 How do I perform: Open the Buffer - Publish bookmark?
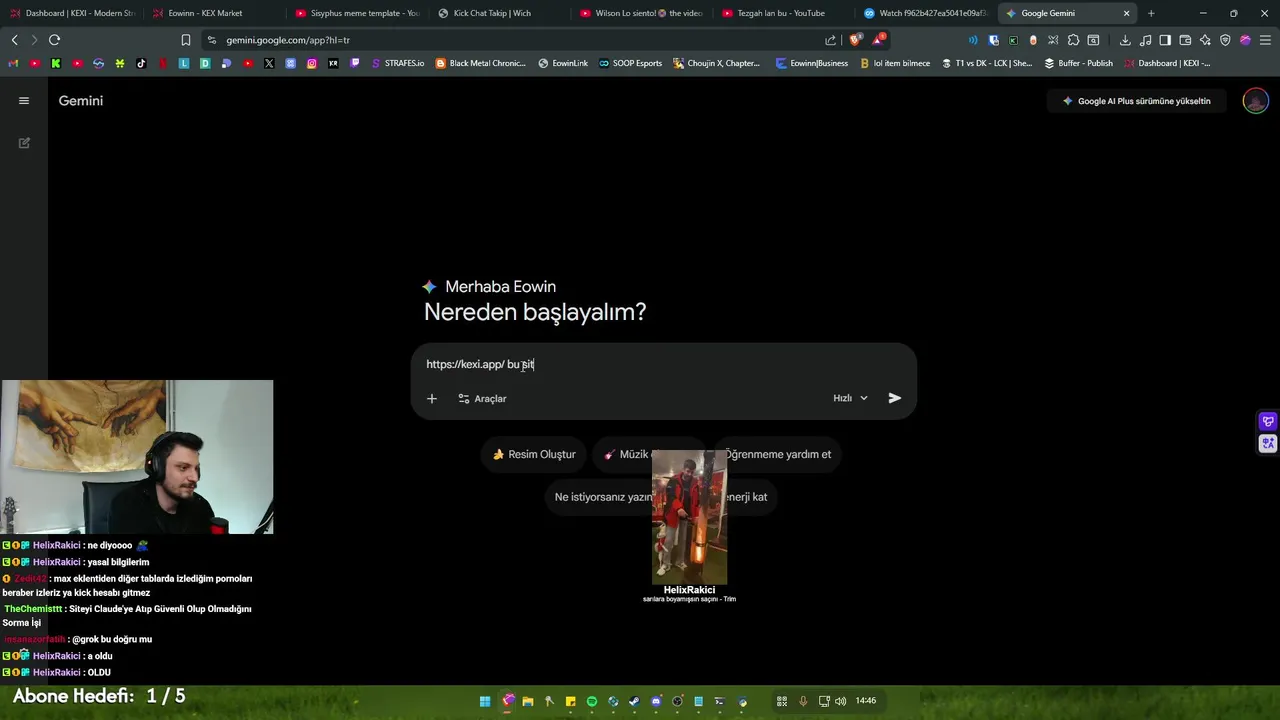click(x=1079, y=63)
